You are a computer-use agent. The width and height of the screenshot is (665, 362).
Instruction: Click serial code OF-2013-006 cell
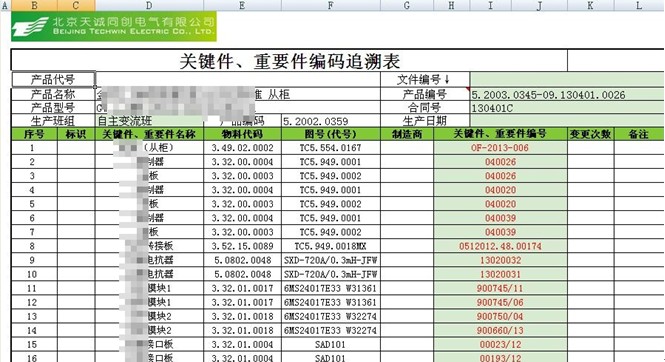pyautogui.click(x=500, y=148)
